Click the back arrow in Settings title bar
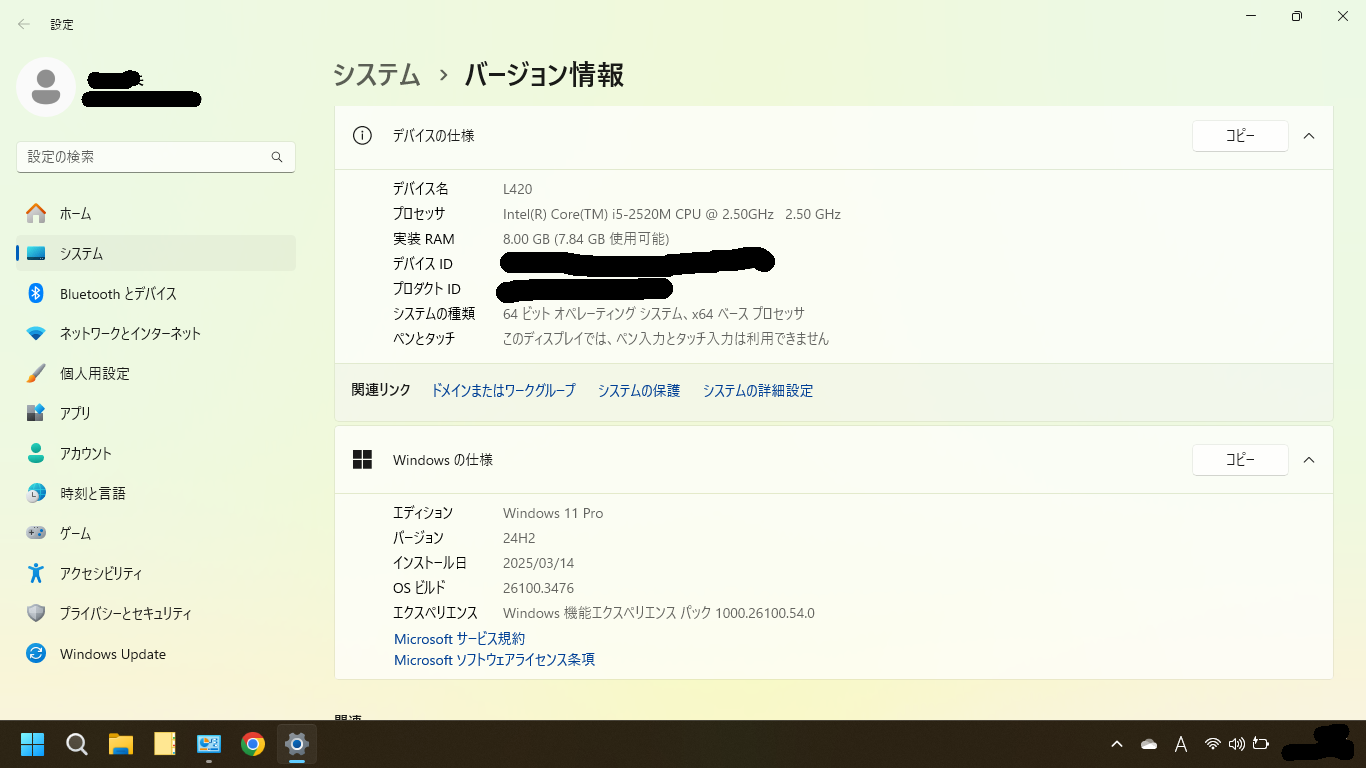This screenshot has height=768, width=1366. pos(24,24)
